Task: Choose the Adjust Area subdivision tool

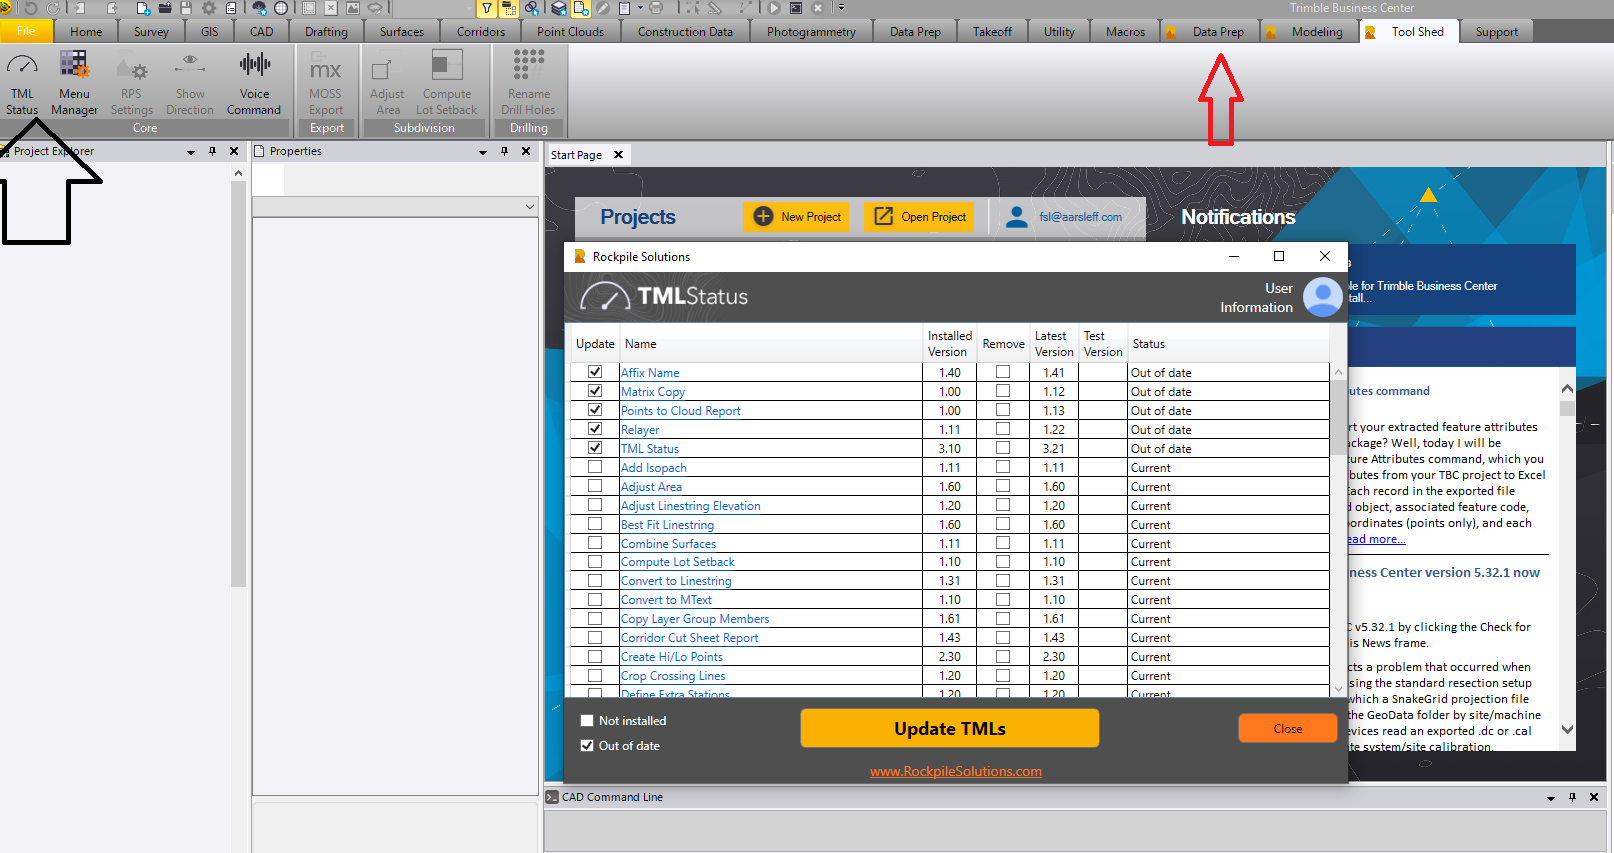Action: tap(387, 84)
